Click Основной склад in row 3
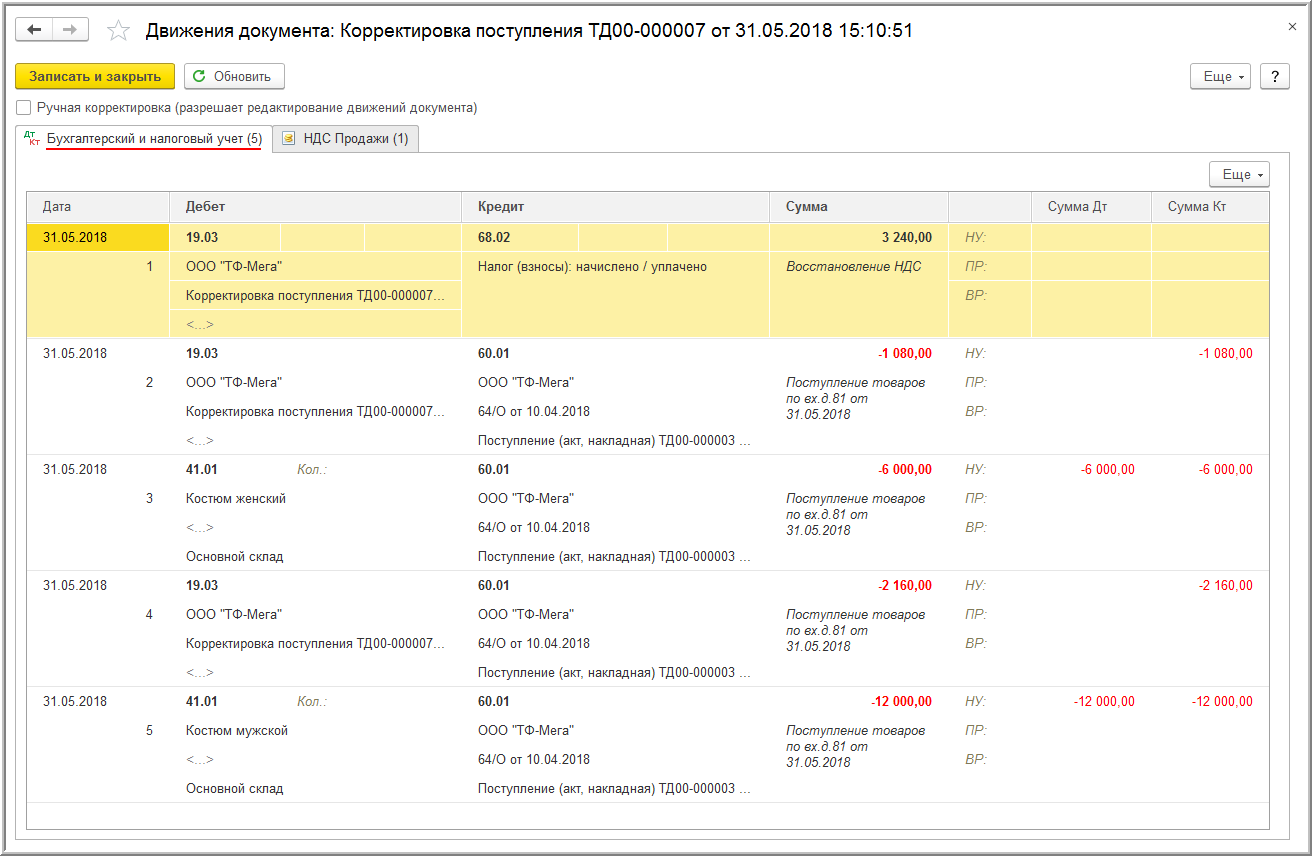This screenshot has width=1312, height=856. (234, 556)
